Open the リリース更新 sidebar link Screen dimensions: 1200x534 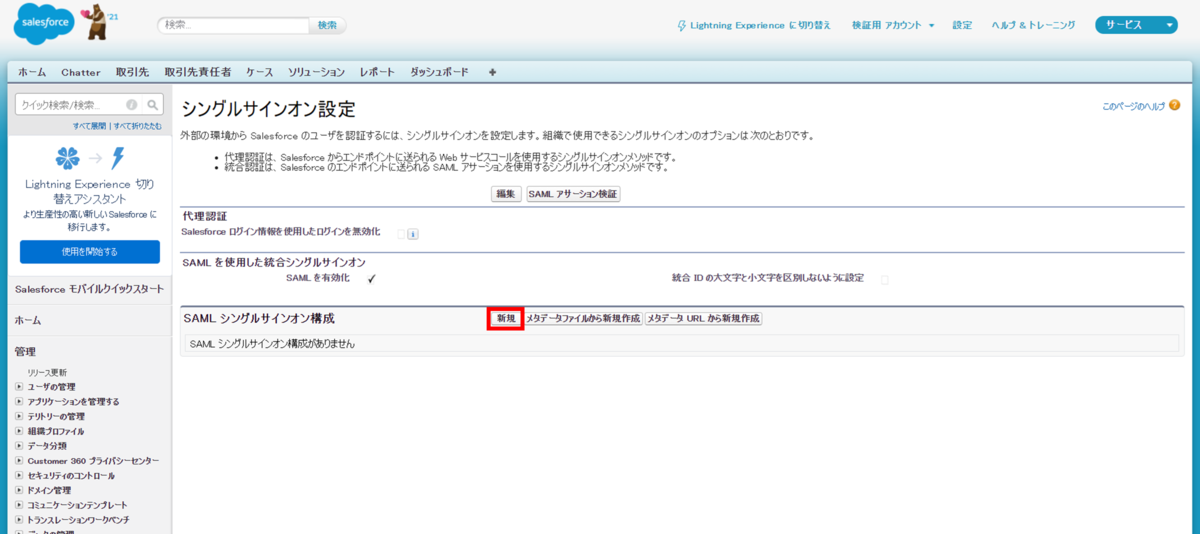(x=47, y=372)
